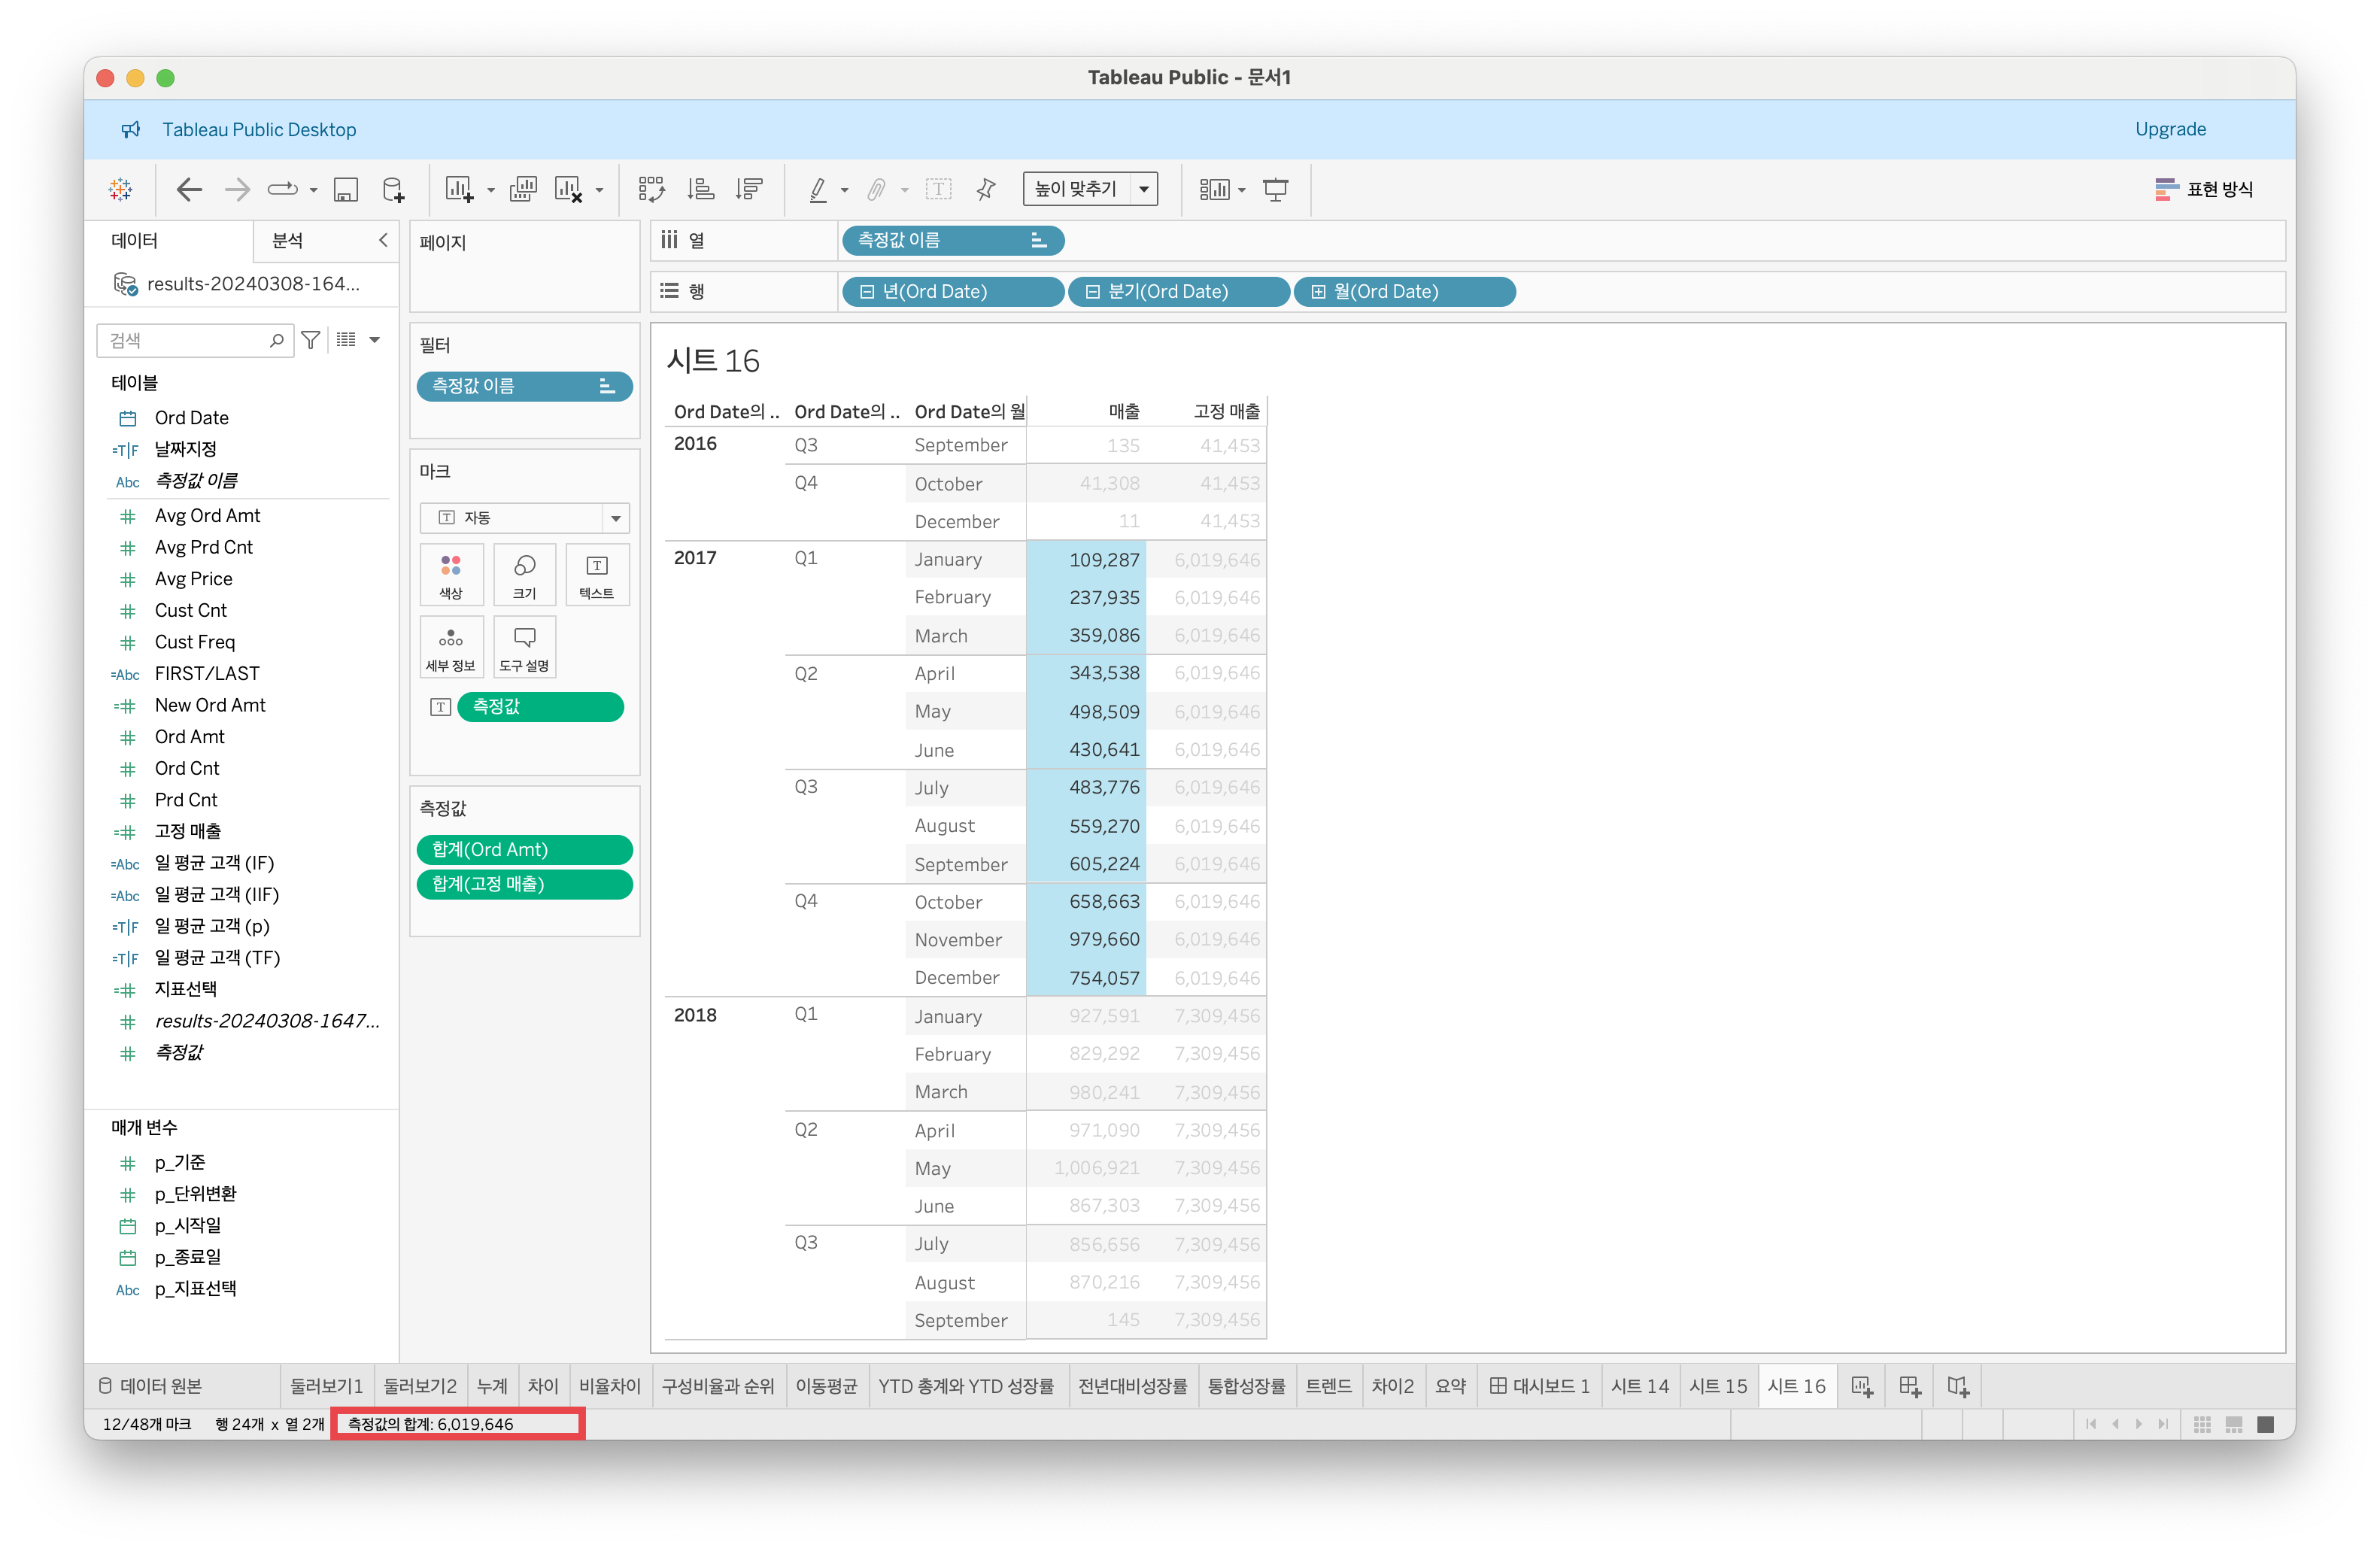Image resolution: width=2380 pixels, height=1551 pixels.
Task: Click the new dashboard icon in tab bar
Action: coord(1909,1386)
